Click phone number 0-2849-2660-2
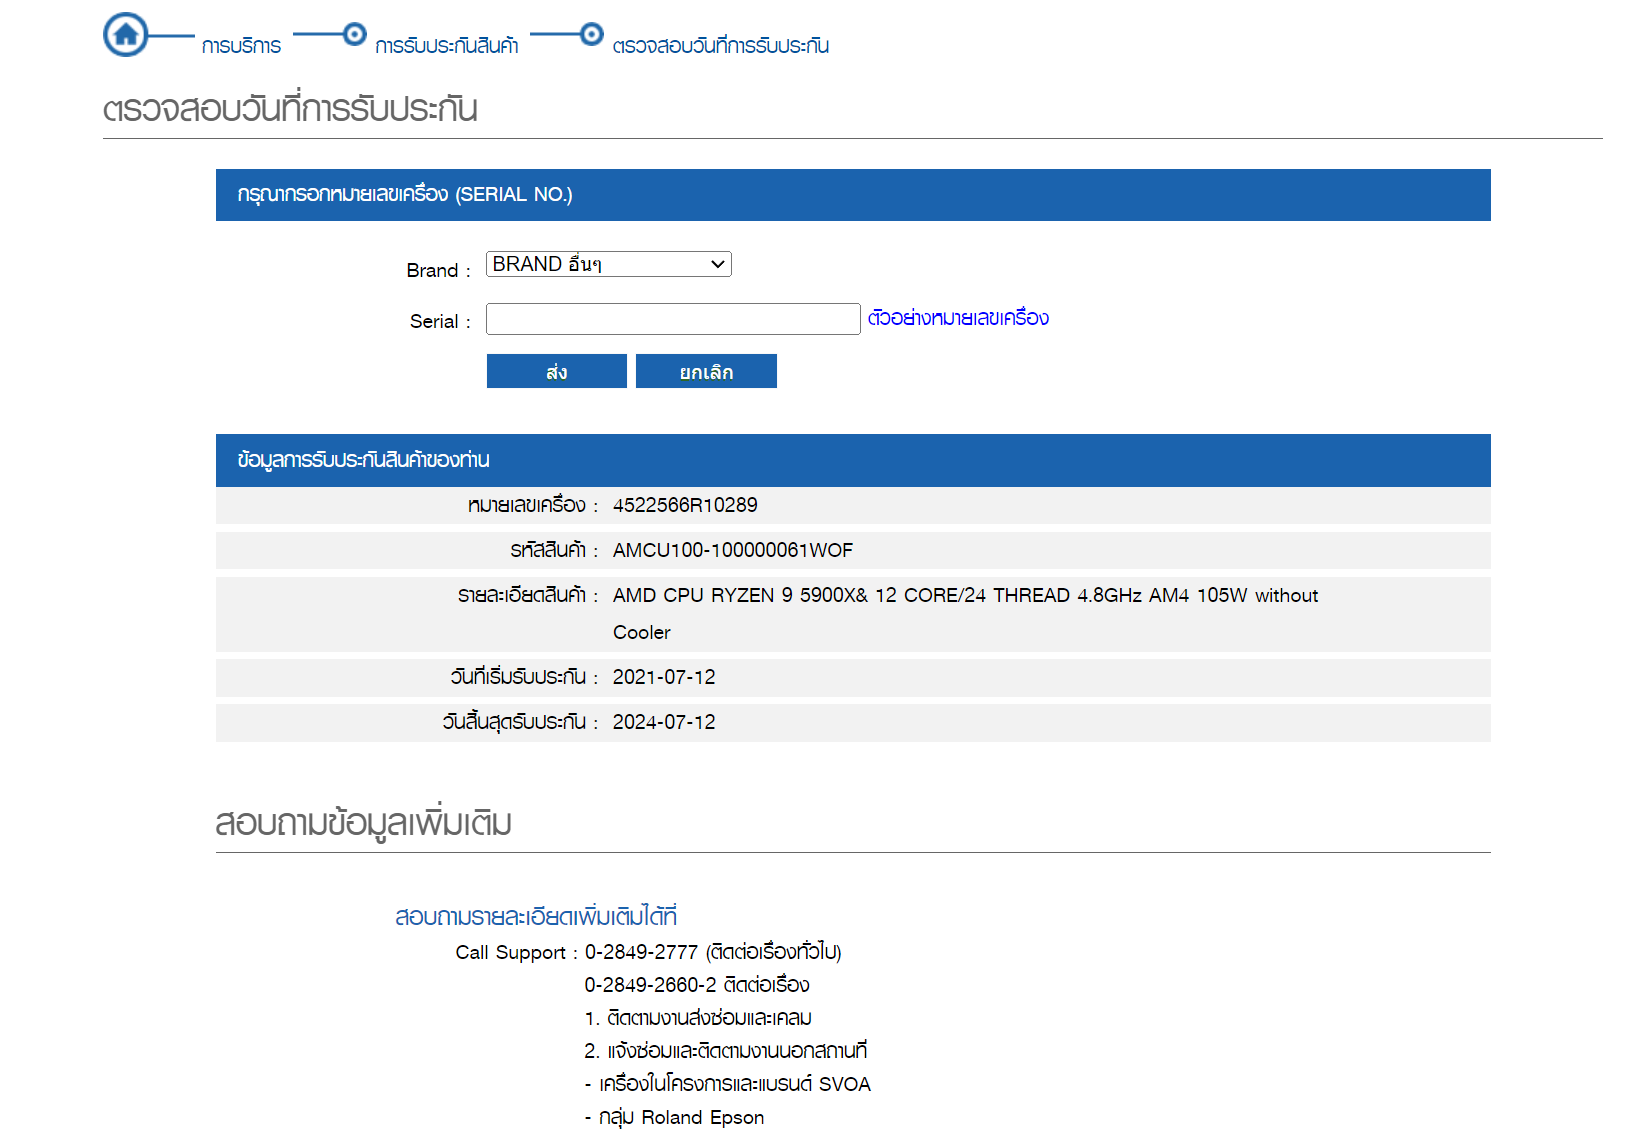Image resolution: width=1650 pixels, height=1131 pixels. (651, 985)
